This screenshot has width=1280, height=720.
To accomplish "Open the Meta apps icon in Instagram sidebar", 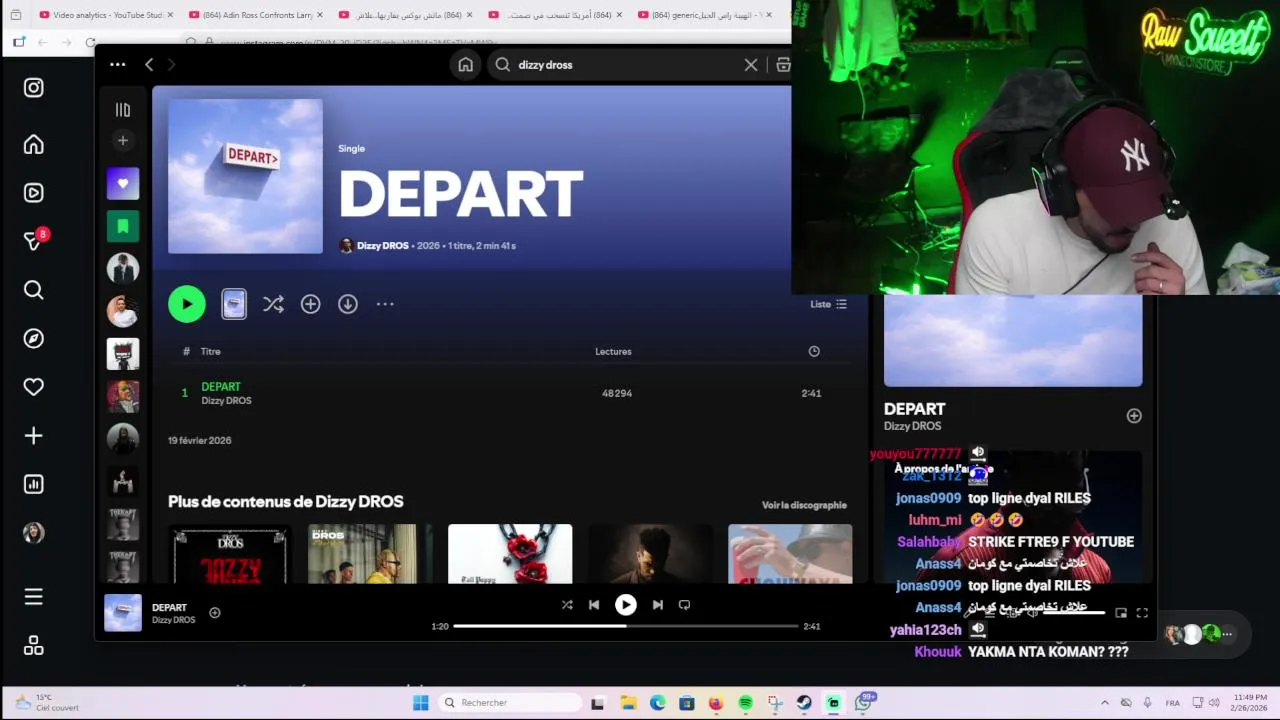I will 33,646.
